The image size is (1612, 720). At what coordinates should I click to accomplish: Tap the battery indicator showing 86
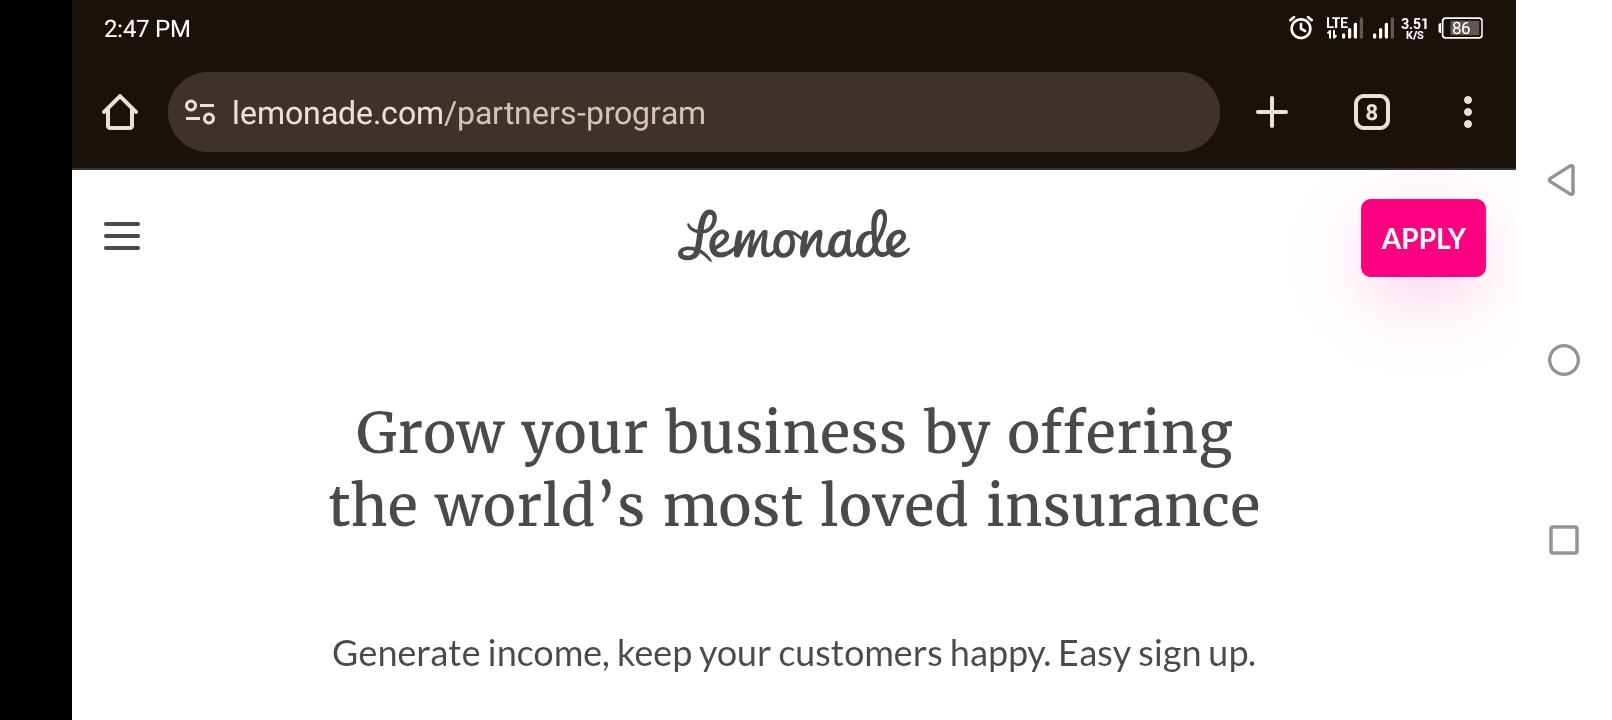point(1461,28)
